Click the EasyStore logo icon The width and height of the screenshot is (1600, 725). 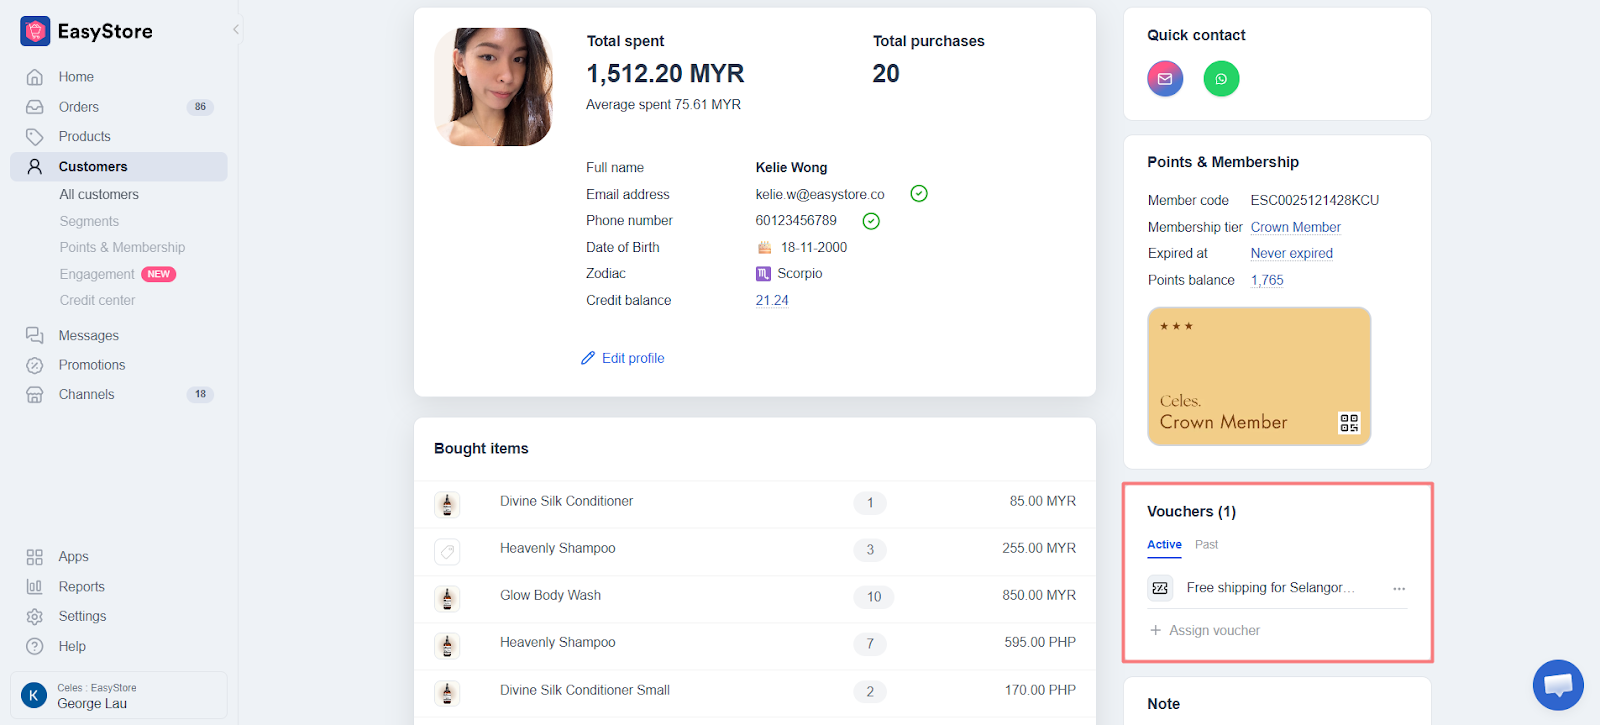[35, 31]
